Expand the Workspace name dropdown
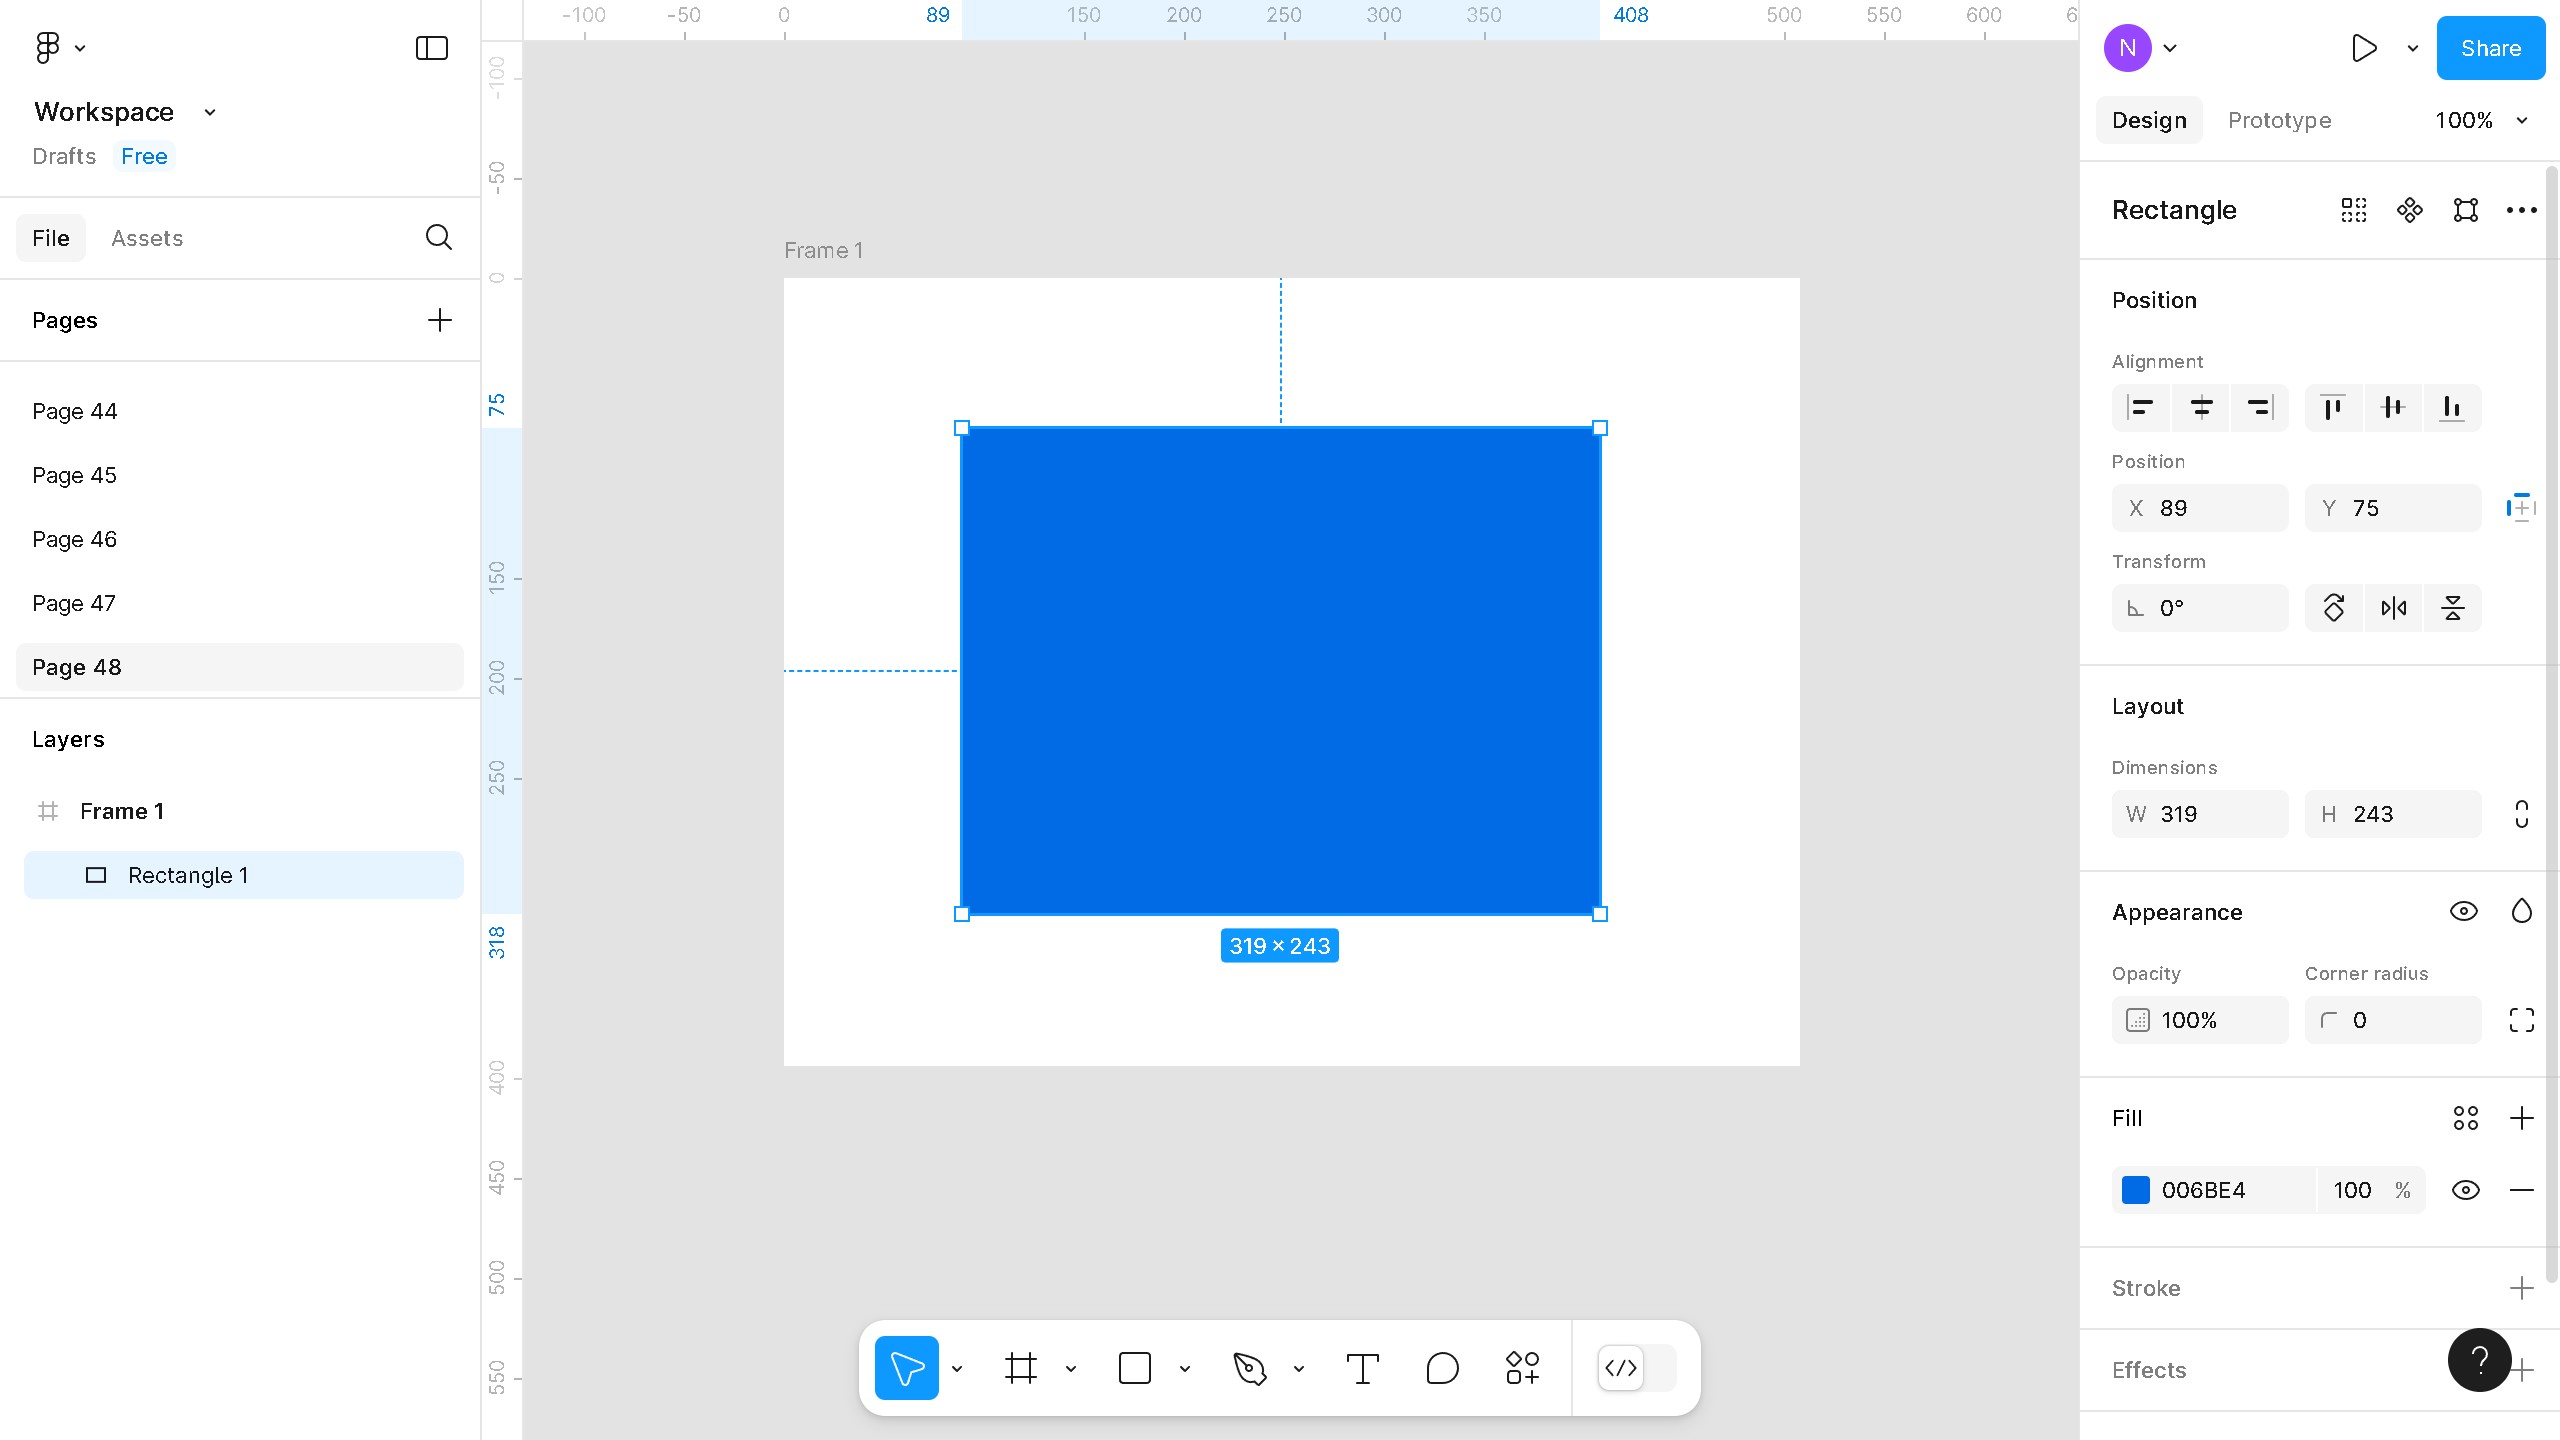The image size is (2560, 1440). coord(210,112)
